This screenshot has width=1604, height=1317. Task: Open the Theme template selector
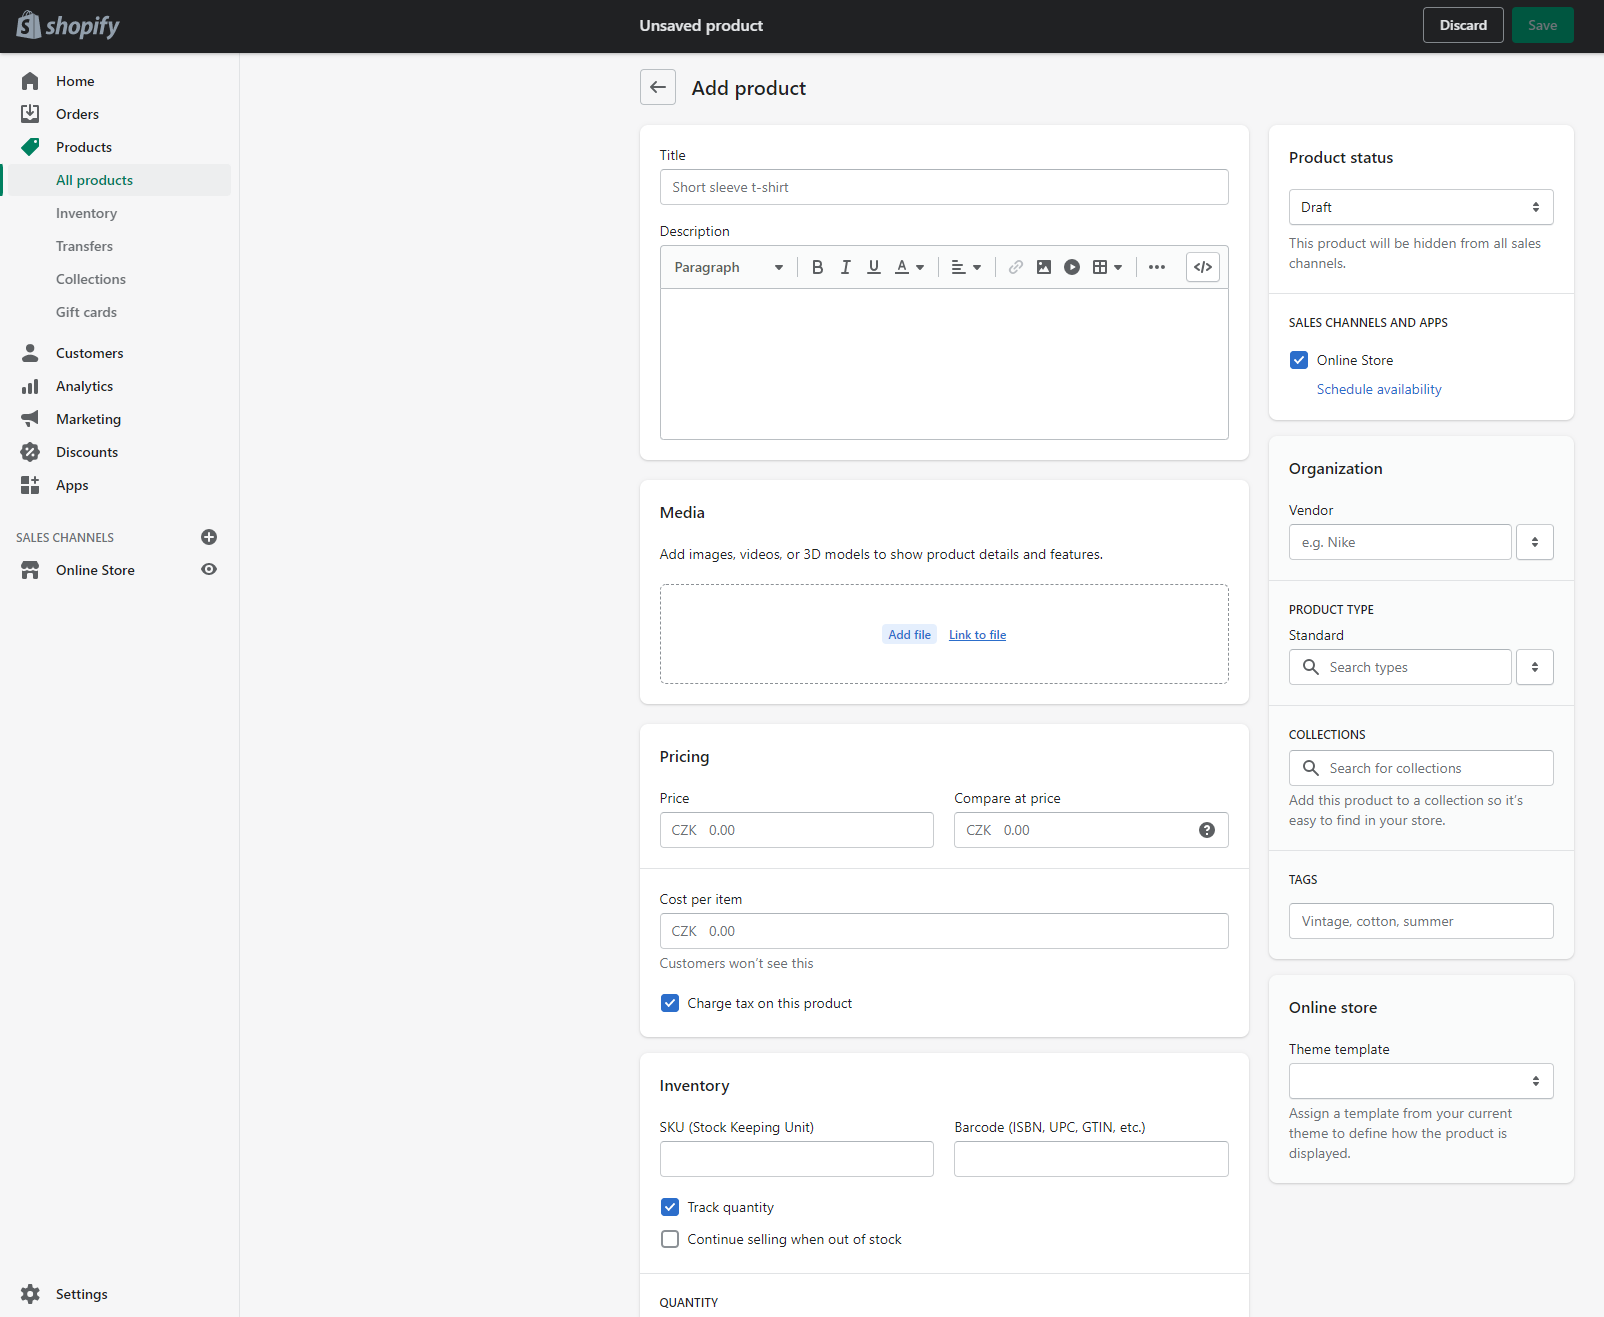click(1420, 1081)
